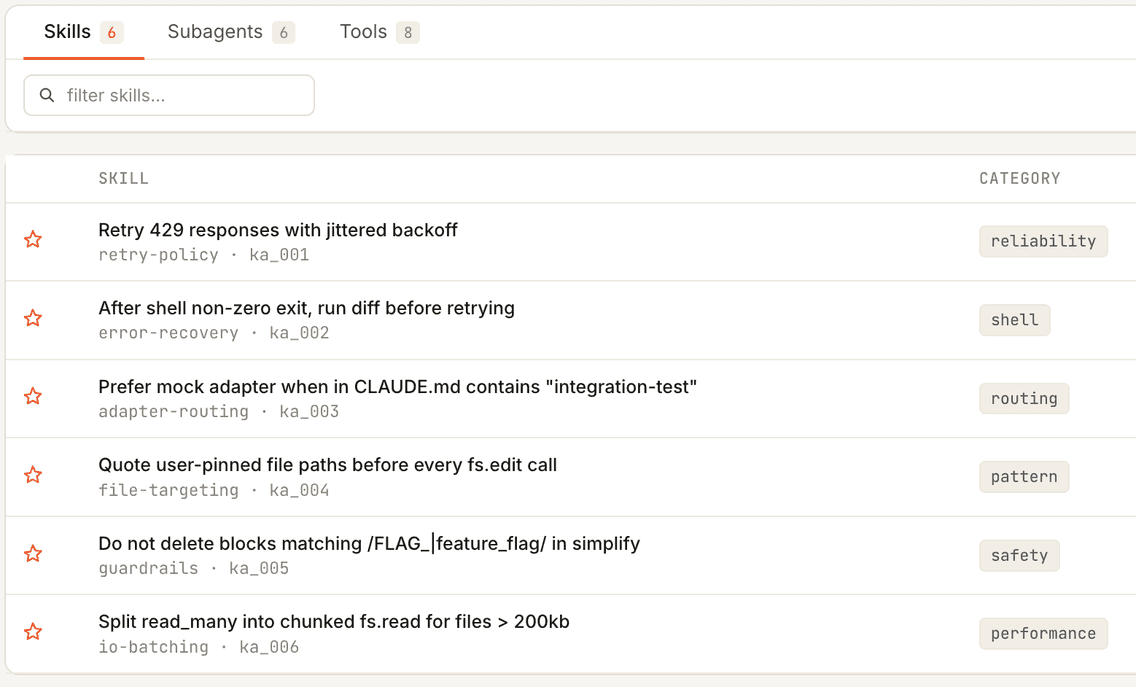The width and height of the screenshot is (1136, 687).
Task: Sort by clicking the CATEGORY column header
Action: [x=1020, y=178]
